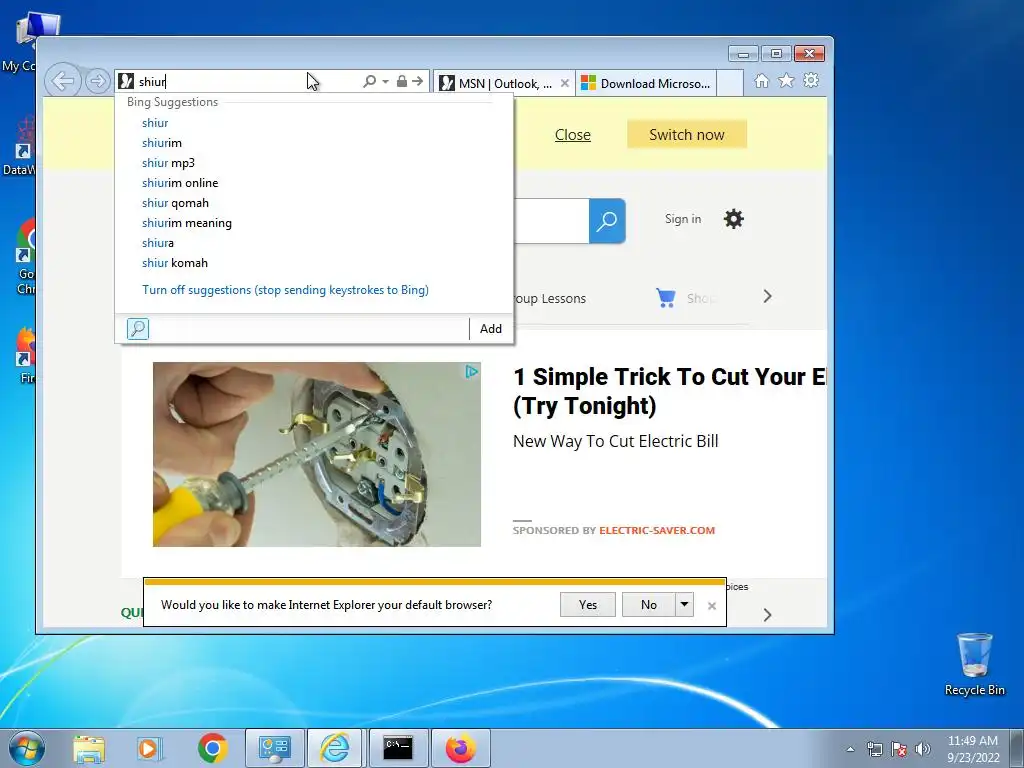Viewport: 1024px width, 768px height.
Task: Open the Windows Start button
Action: click(x=27, y=748)
